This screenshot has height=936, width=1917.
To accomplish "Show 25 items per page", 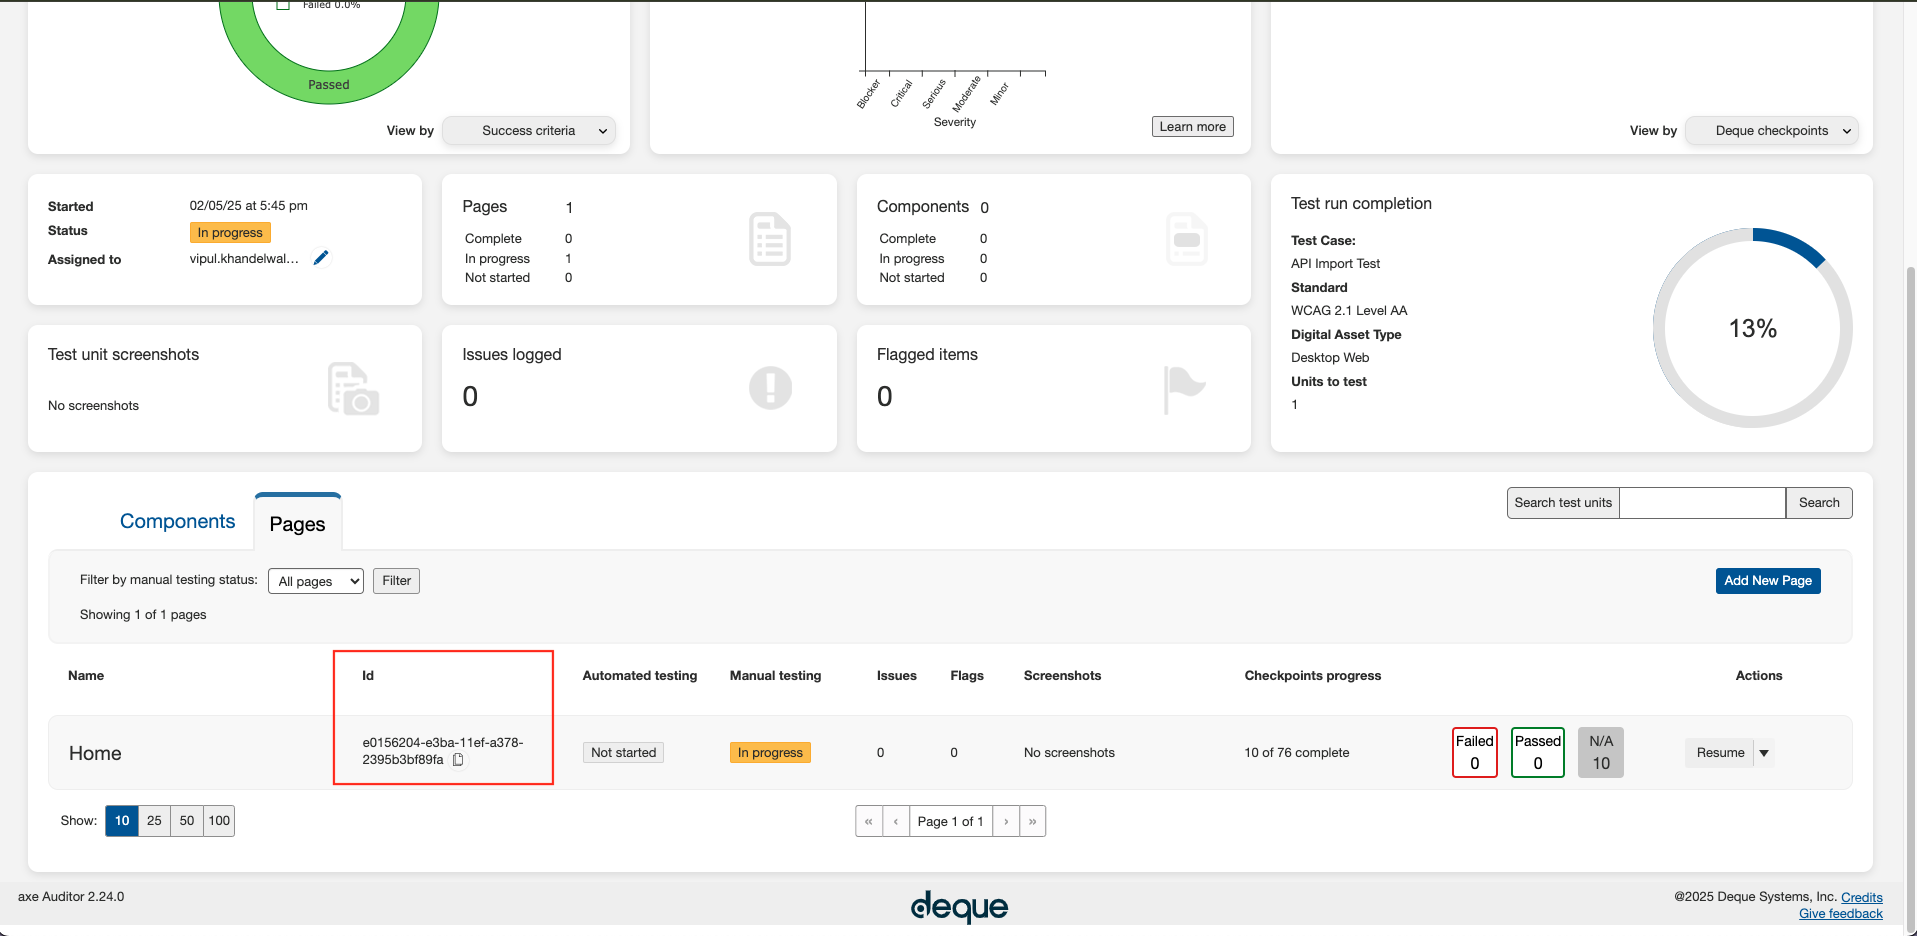I will [154, 821].
